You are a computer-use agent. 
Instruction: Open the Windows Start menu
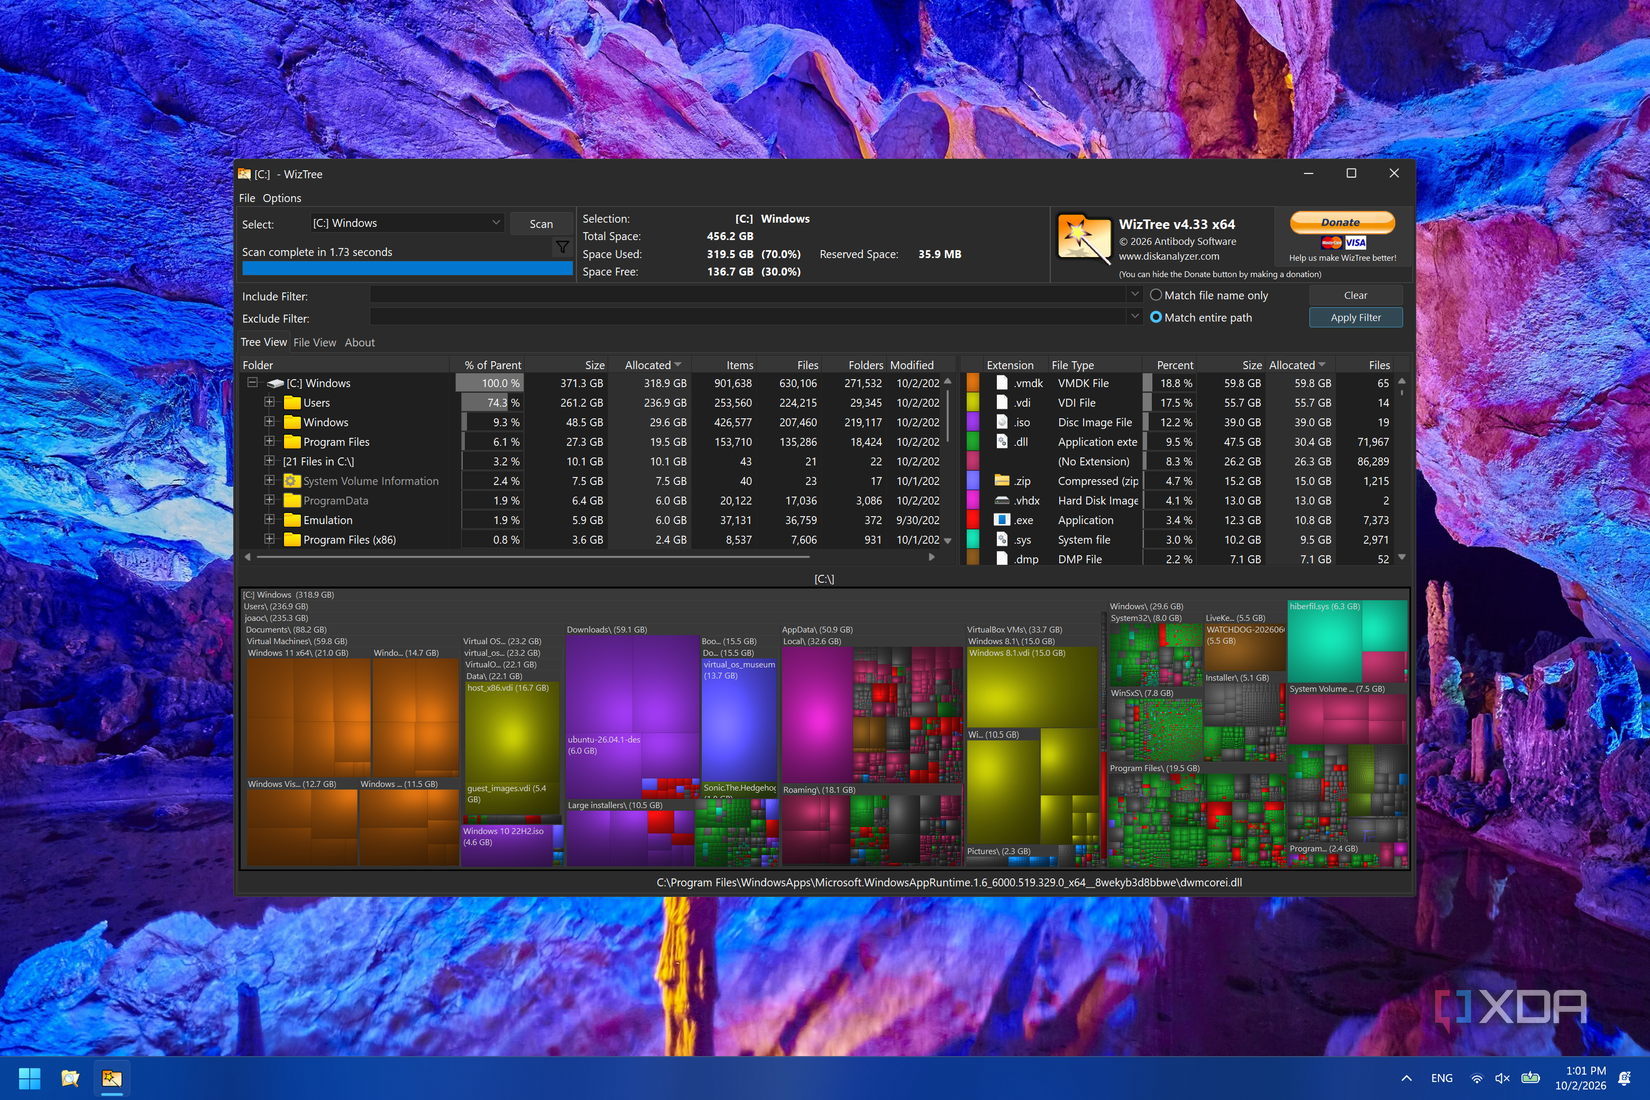click(29, 1078)
